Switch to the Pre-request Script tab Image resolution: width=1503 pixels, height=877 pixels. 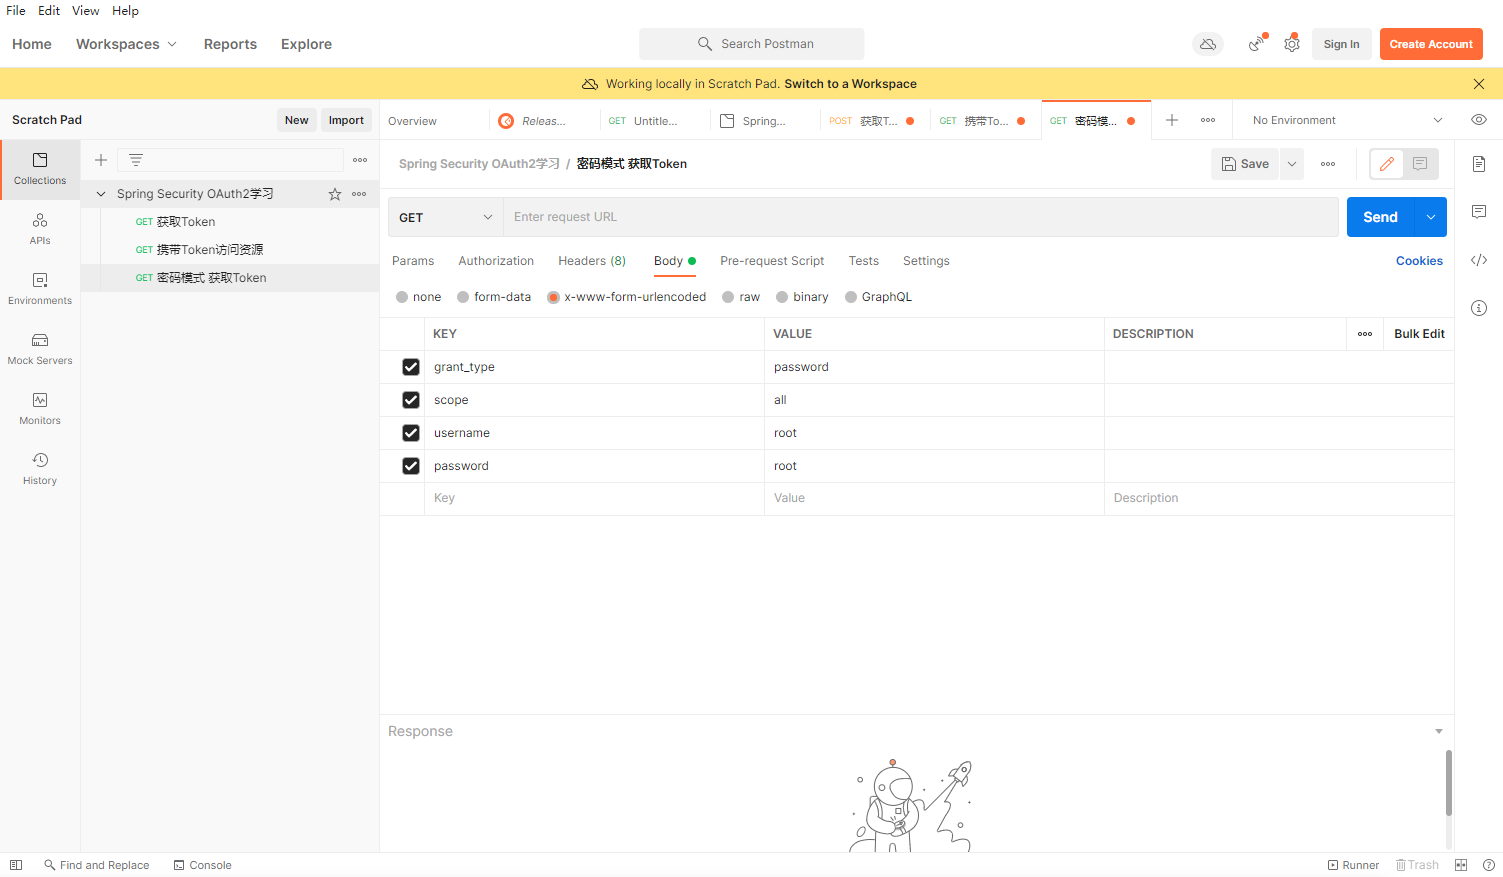tap(772, 261)
